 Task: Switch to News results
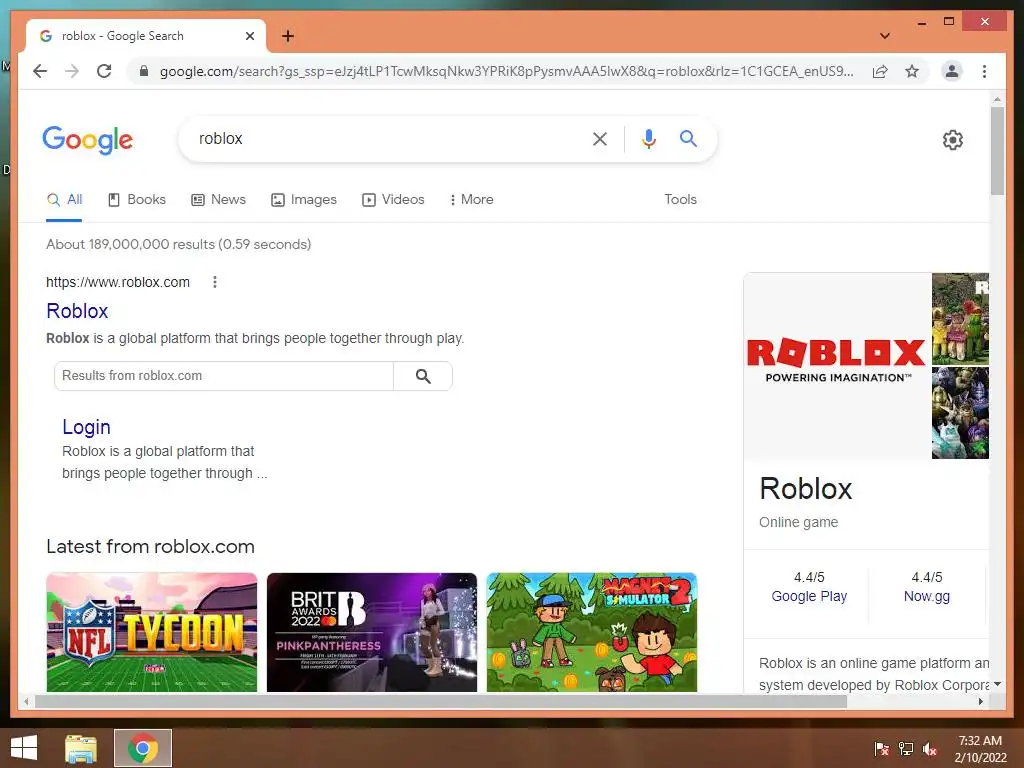(x=218, y=200)
